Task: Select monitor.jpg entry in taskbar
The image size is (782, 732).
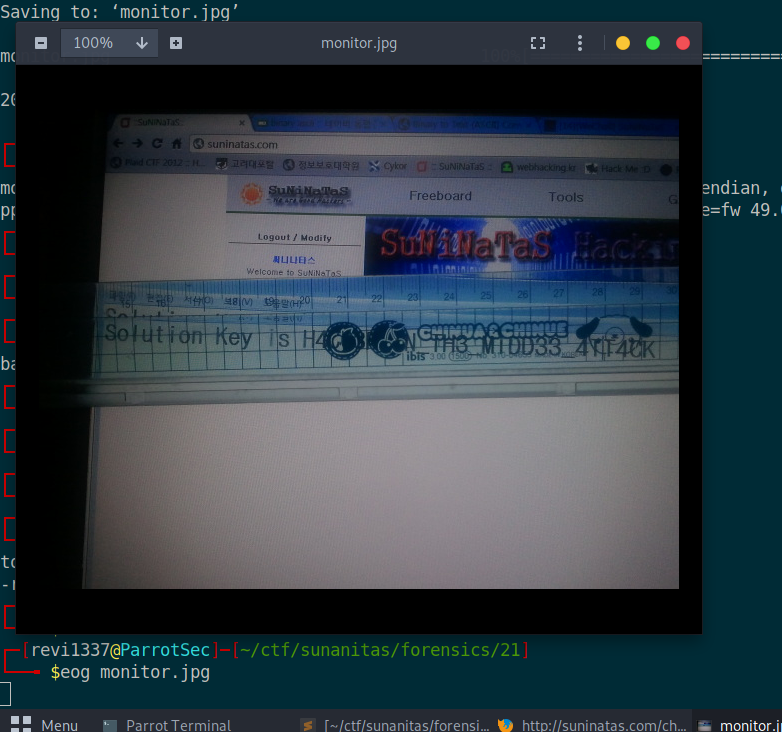Action: (x=737, y=725)
